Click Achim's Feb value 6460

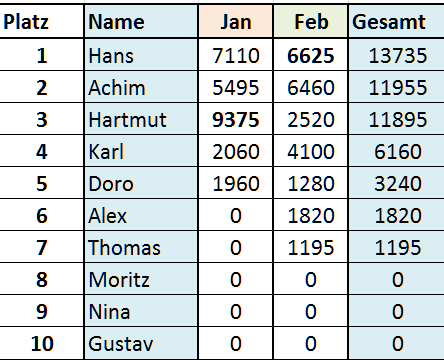(311, 87)
